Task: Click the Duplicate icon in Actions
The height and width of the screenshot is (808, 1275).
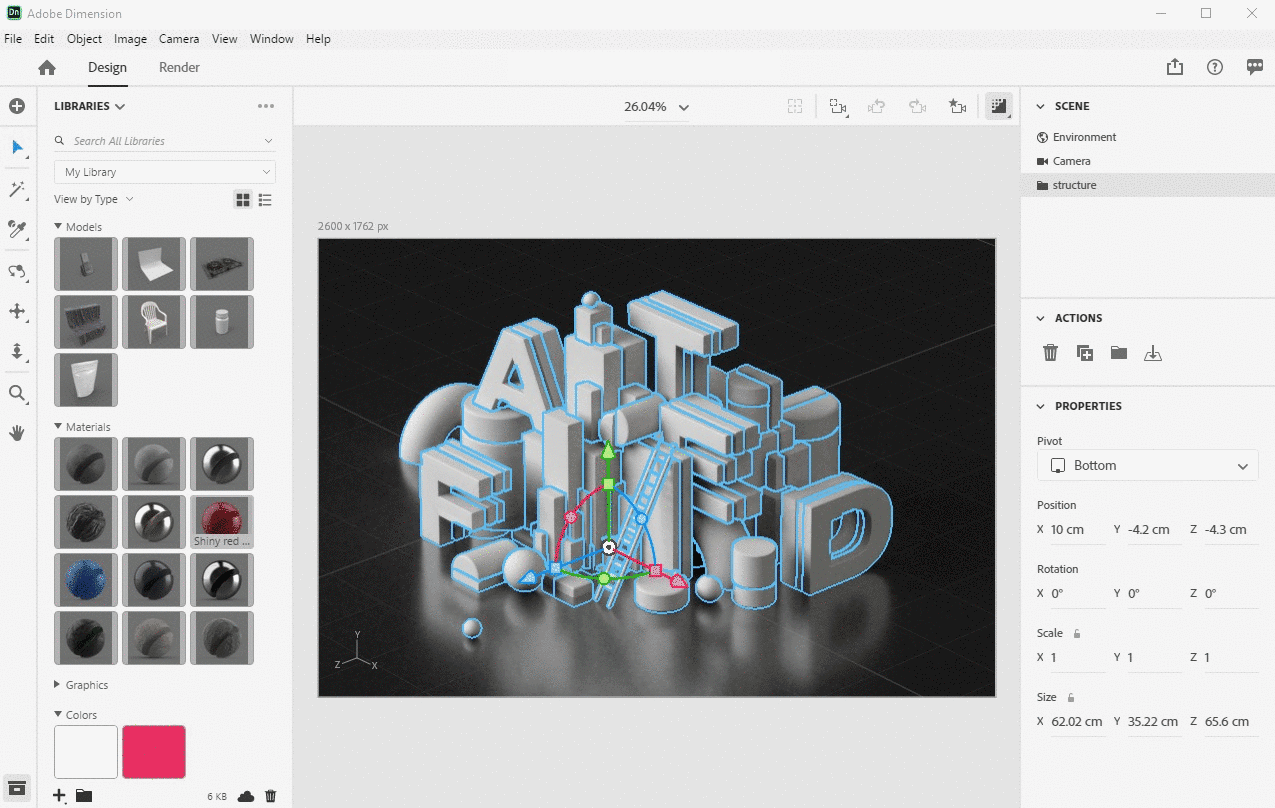Action: click(1085, 353)
